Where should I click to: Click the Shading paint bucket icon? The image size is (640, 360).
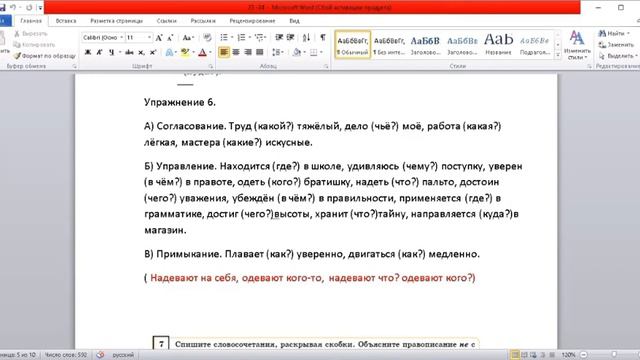(297, 52)
